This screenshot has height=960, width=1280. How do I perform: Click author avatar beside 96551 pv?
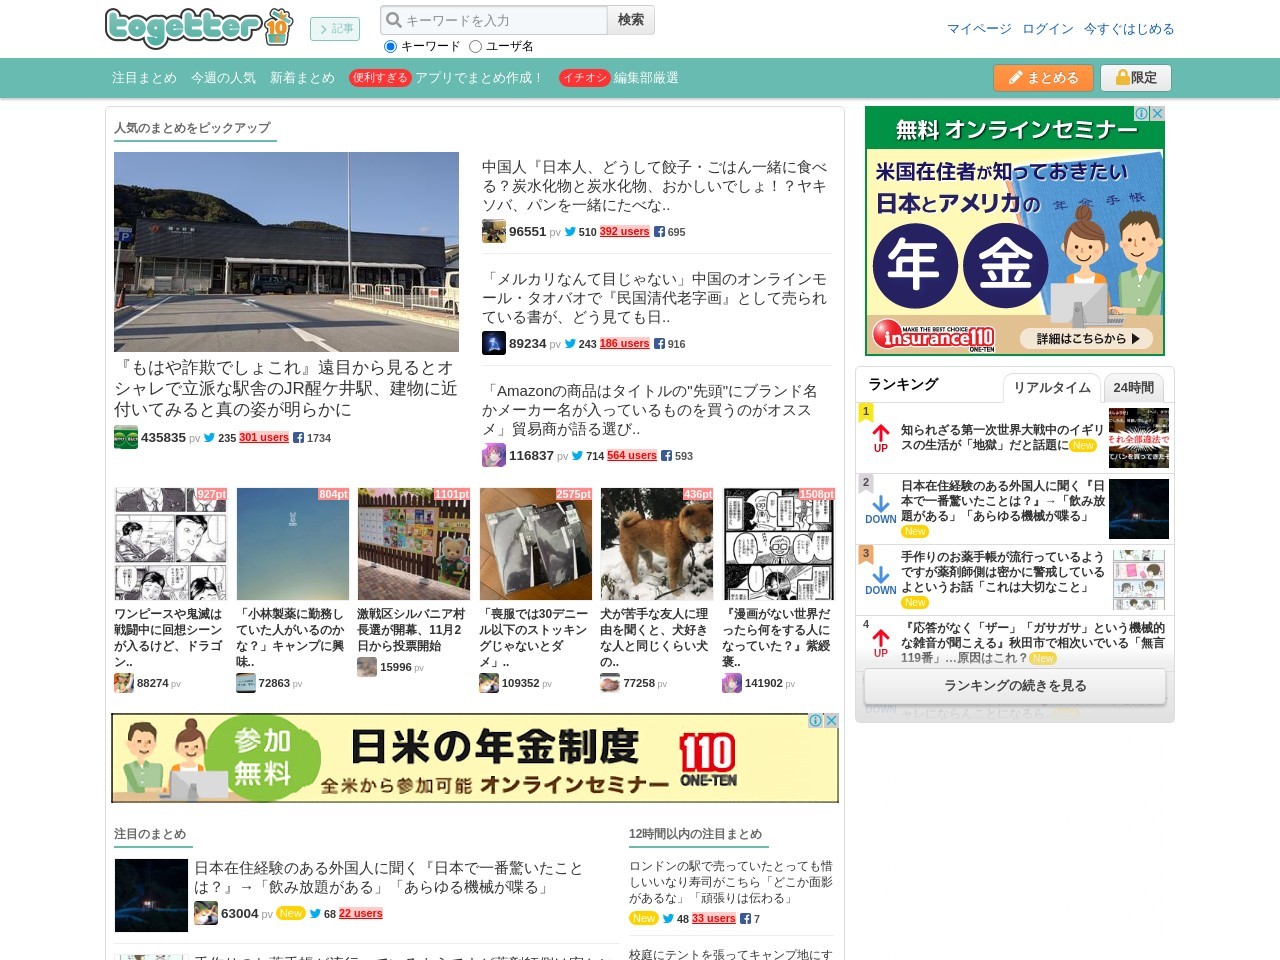tap(494, 232)
